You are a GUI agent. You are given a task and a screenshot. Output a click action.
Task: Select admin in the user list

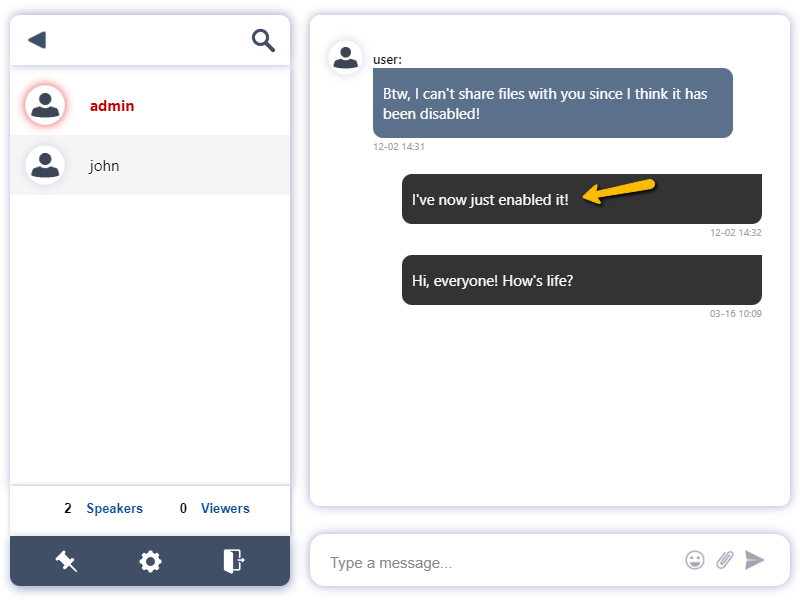click(x=112, y=106)
